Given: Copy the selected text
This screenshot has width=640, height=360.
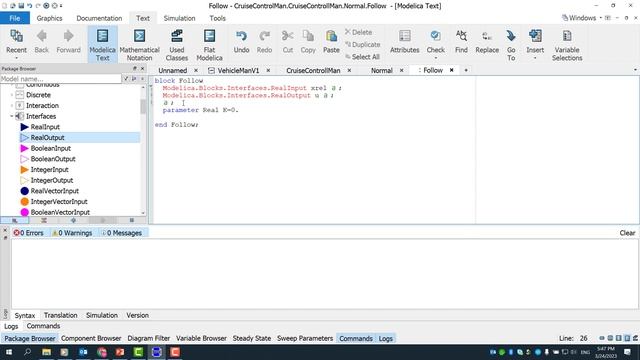Looking at the screenshot, I should click(x=308, y=42).
